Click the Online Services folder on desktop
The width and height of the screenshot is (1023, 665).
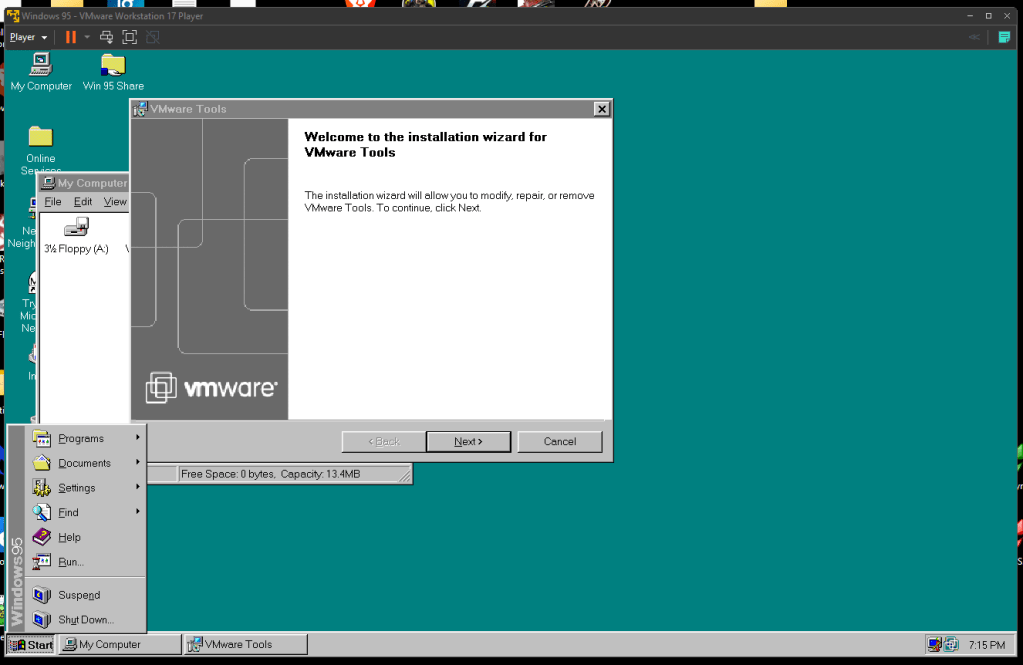click(40, 138)
